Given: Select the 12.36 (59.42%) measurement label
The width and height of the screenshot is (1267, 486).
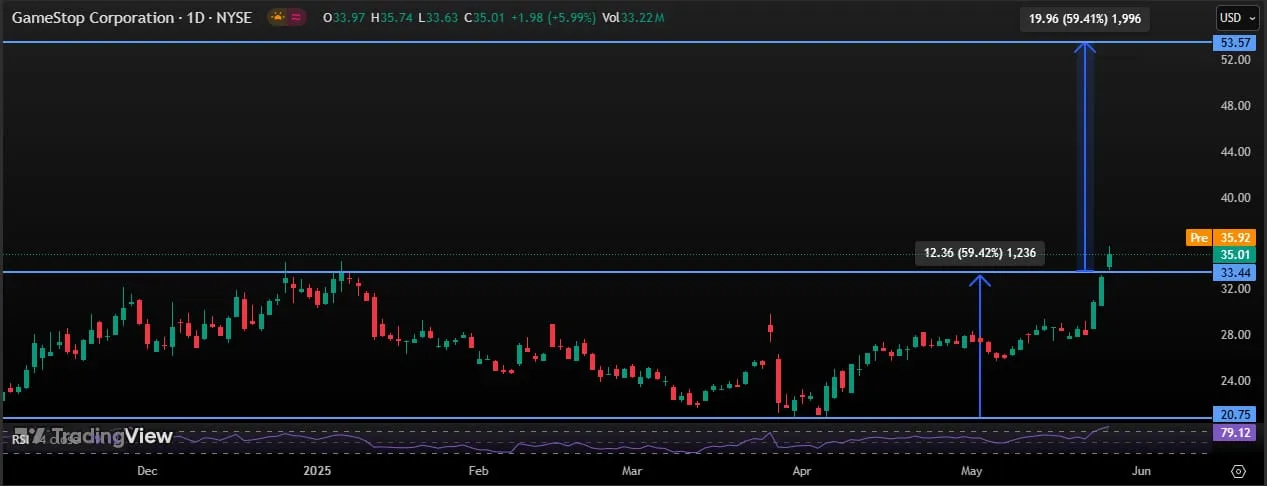Looking at the screenshot, I should (981, 253).
